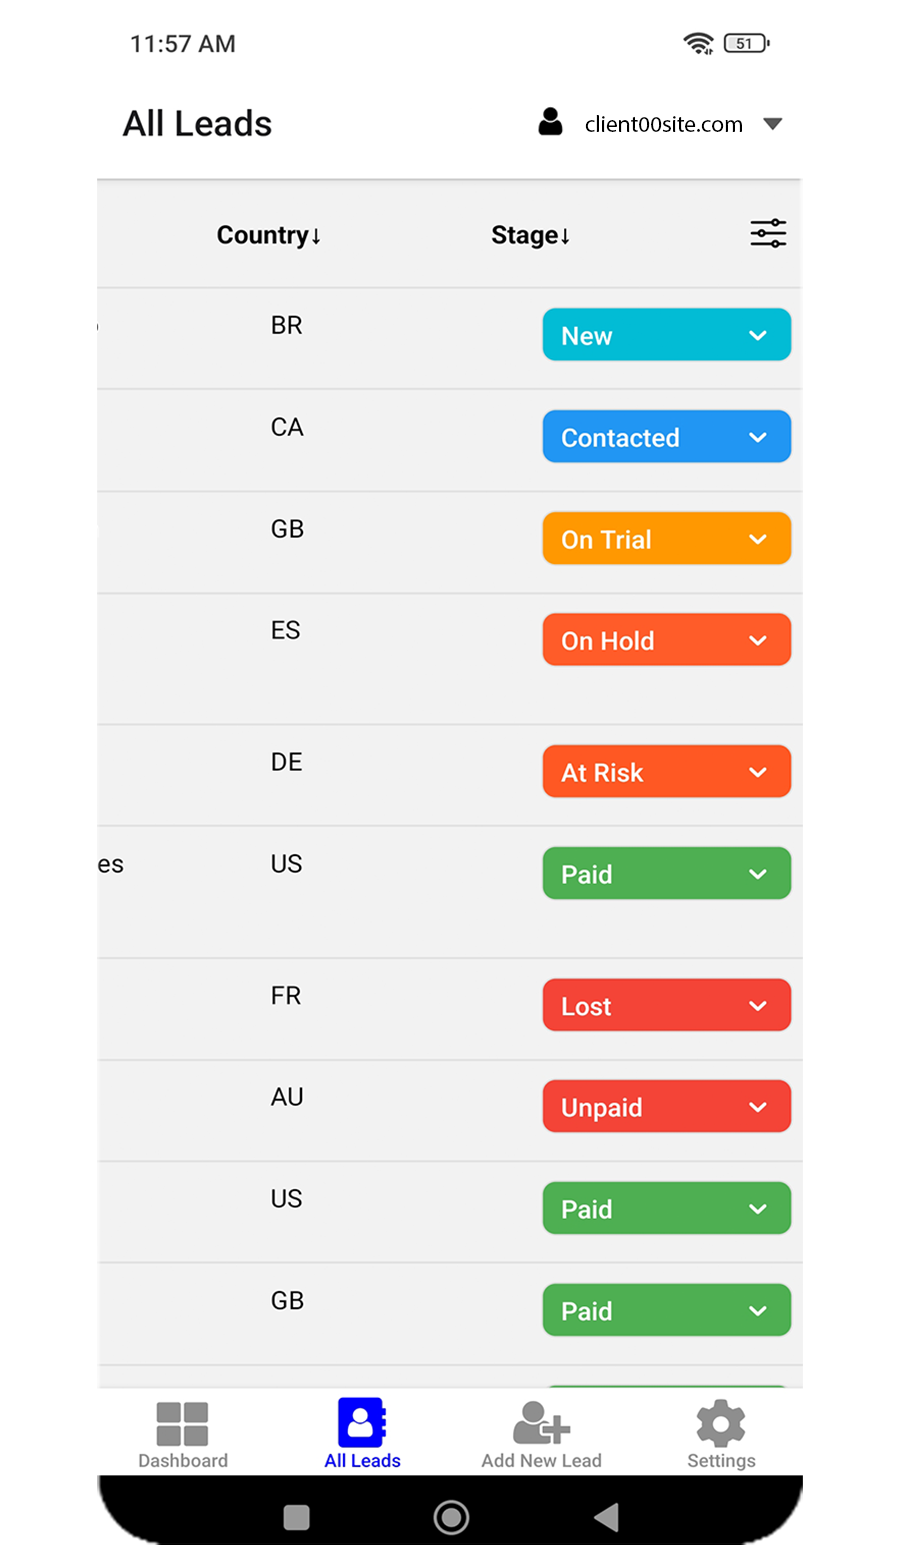Expand the client00site.com account dropdown
The height and width of the screenshot is (1550, 900).
tap(772, 124)
